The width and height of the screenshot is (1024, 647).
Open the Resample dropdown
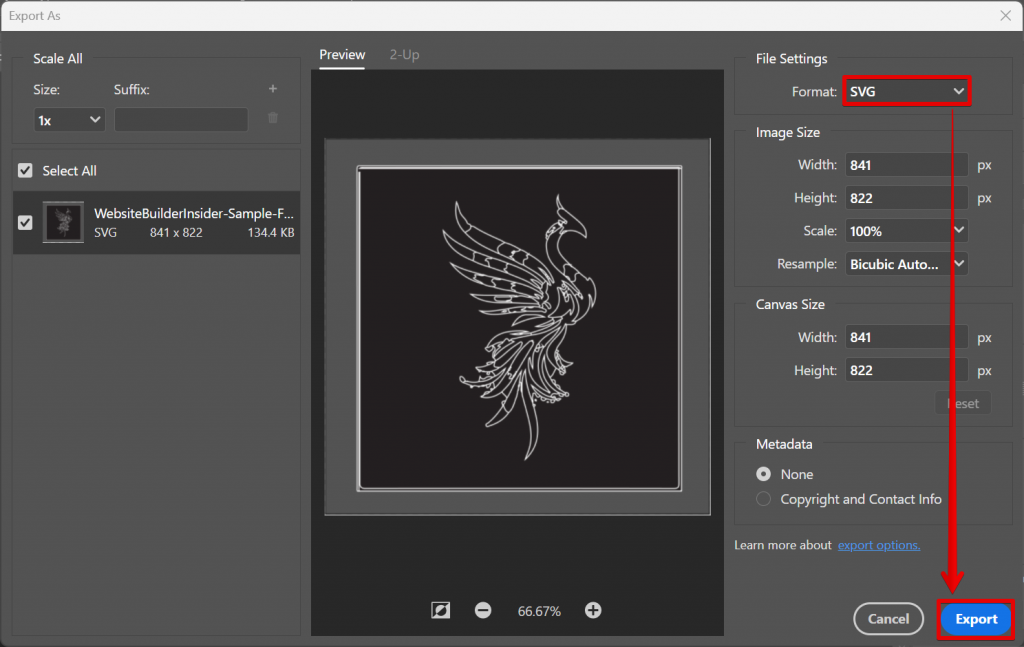tap(906, 264)
